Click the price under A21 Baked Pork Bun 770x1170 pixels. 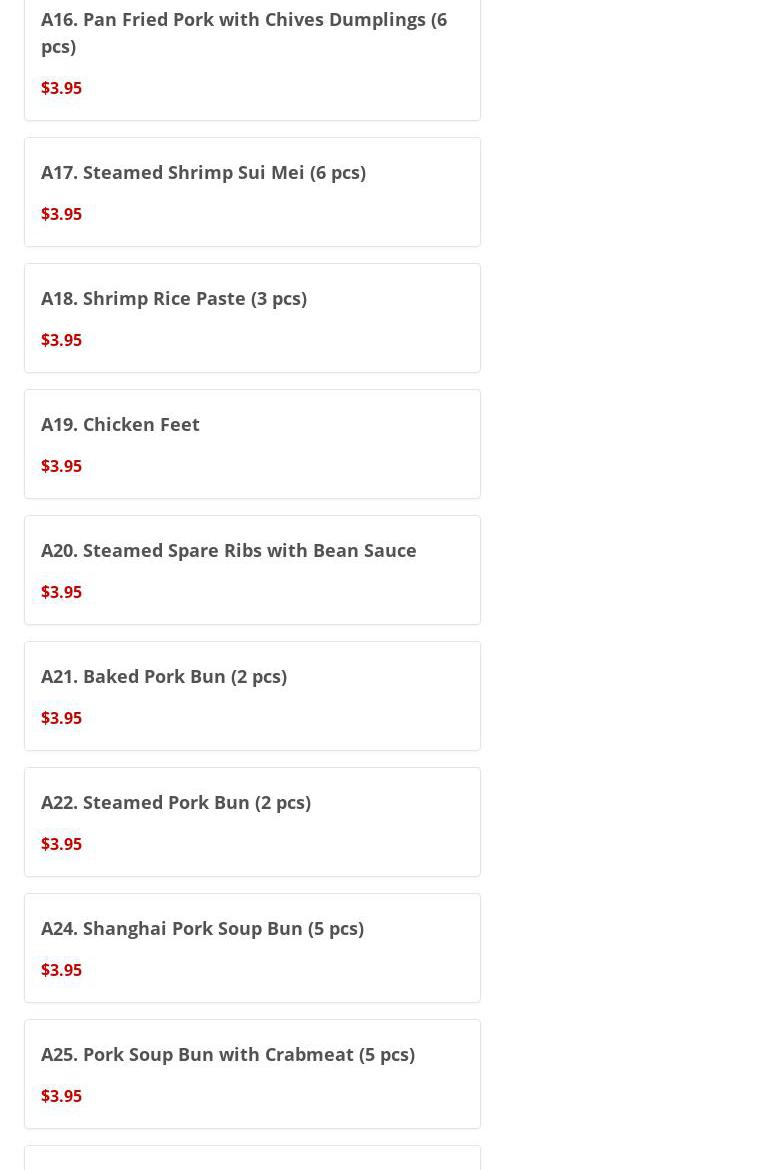click(61, 718)
